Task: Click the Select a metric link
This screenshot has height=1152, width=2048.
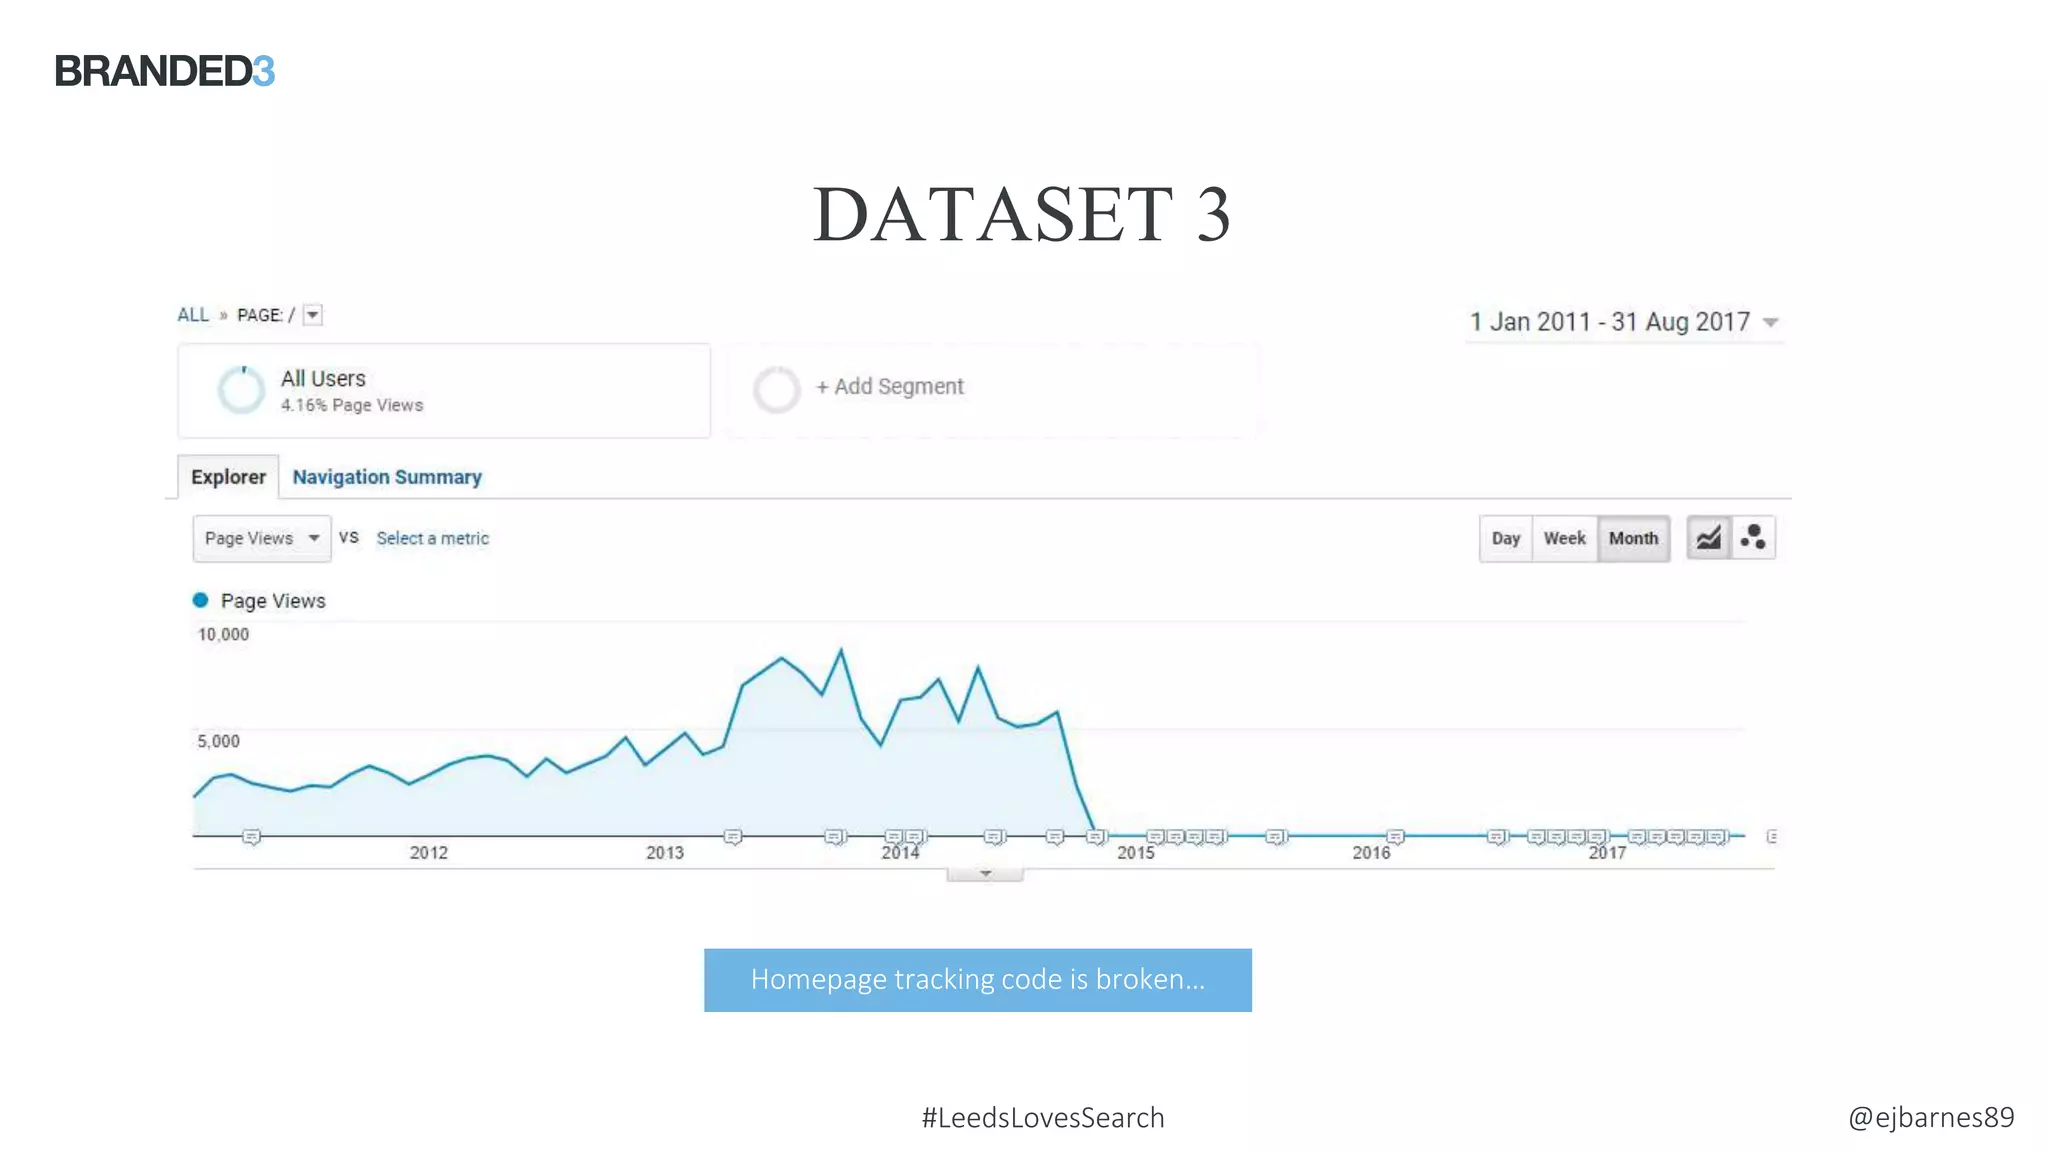Action: (432, 538)
